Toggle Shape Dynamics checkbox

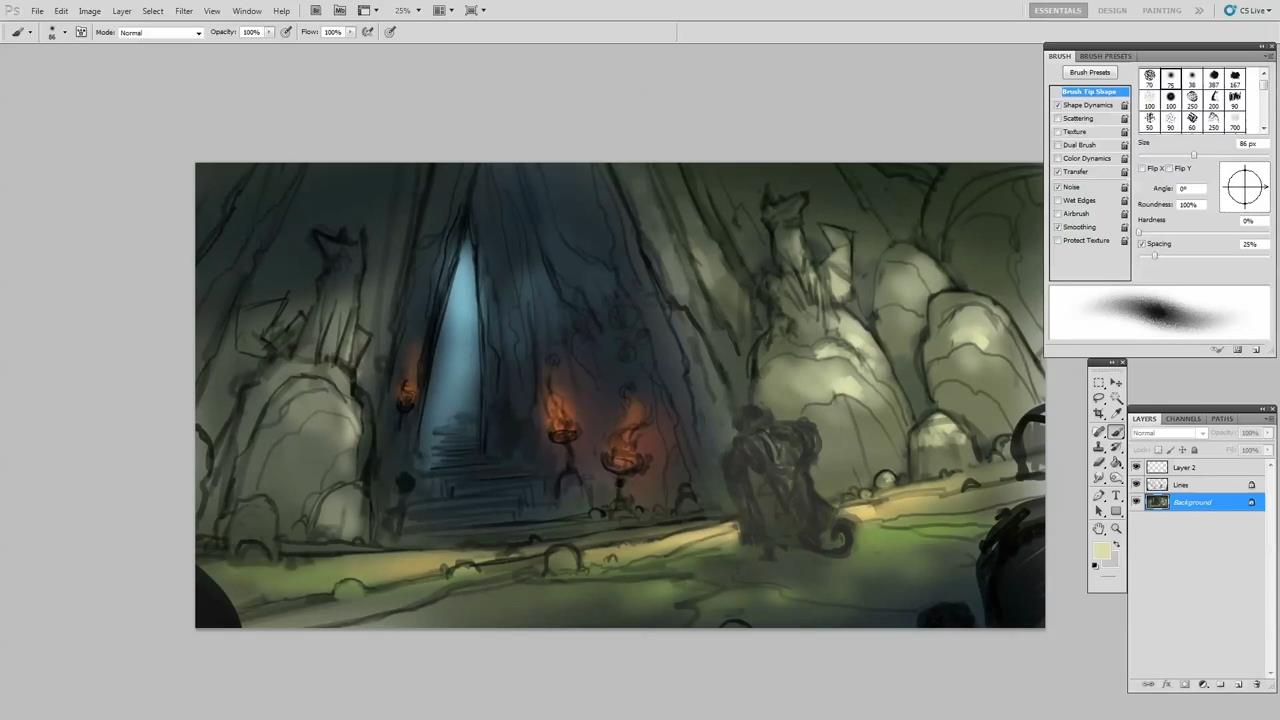1057,105
